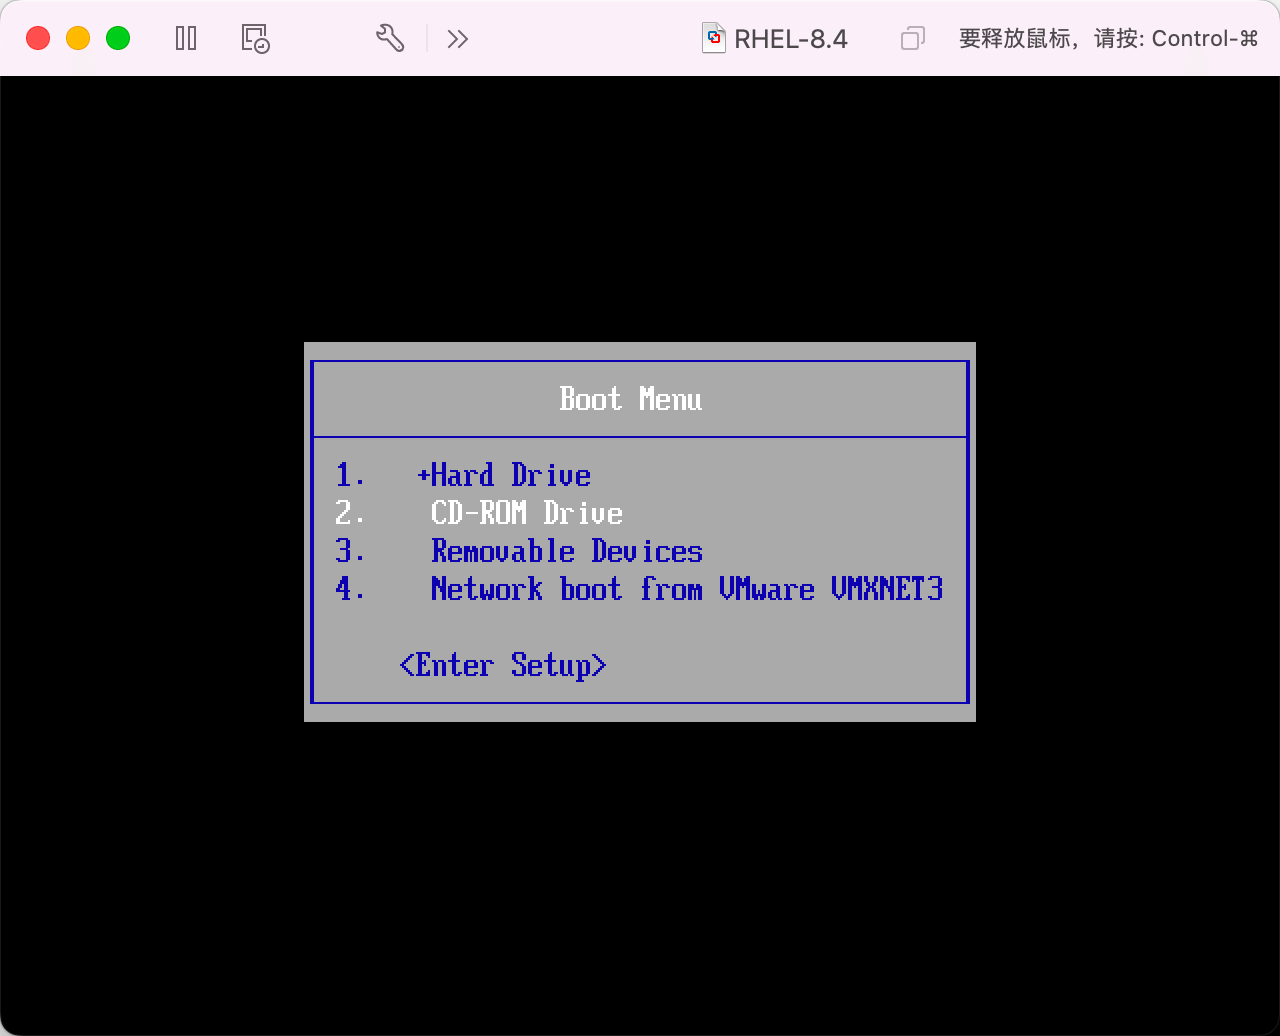
Task: Expand the plus sign beside Hard Drive
Action: pos(423,475)
